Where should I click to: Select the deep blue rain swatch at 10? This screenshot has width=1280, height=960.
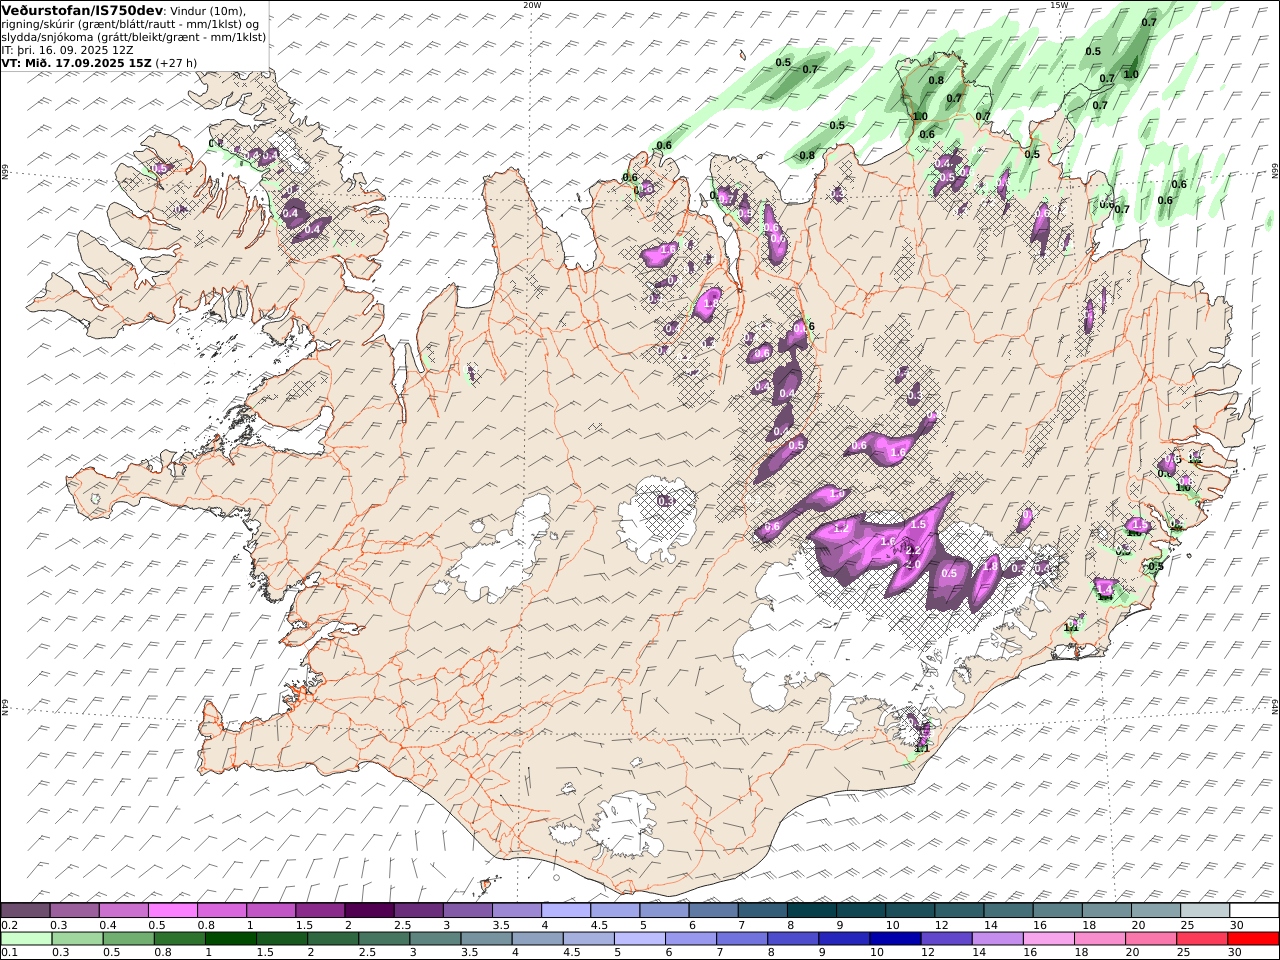(x=895, y=939)
